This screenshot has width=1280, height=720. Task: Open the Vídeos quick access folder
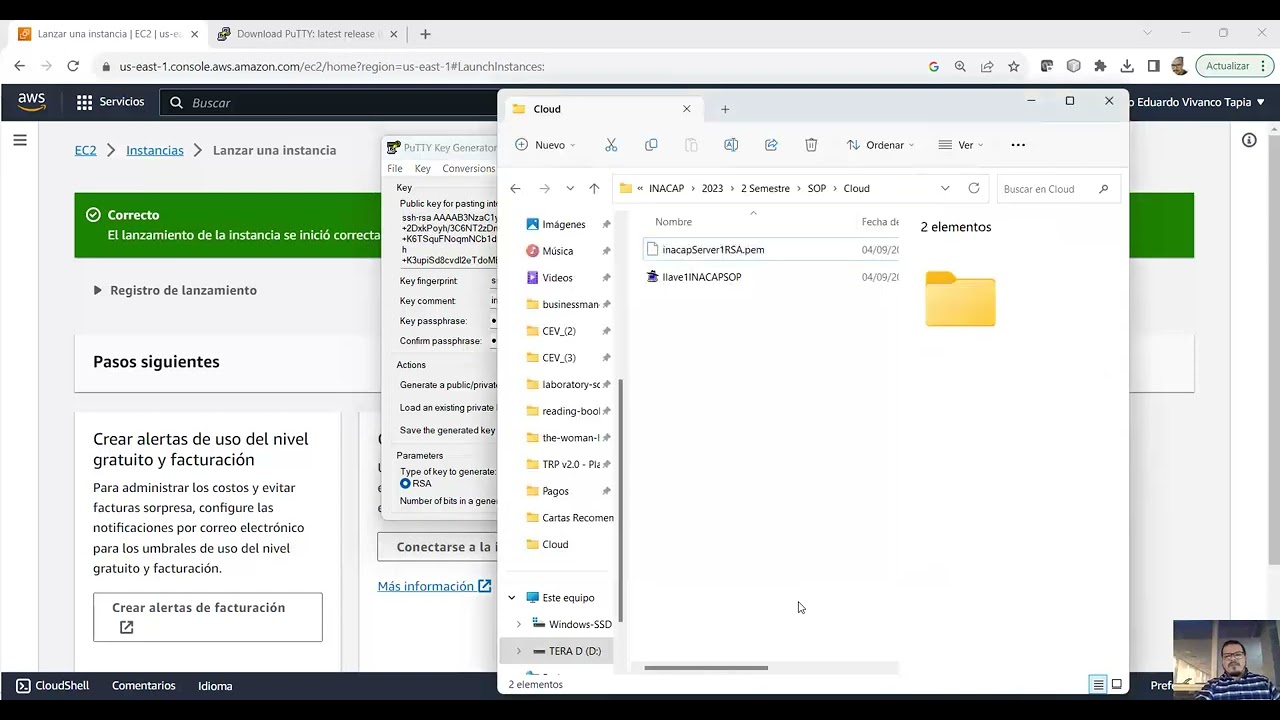point(557,277)
